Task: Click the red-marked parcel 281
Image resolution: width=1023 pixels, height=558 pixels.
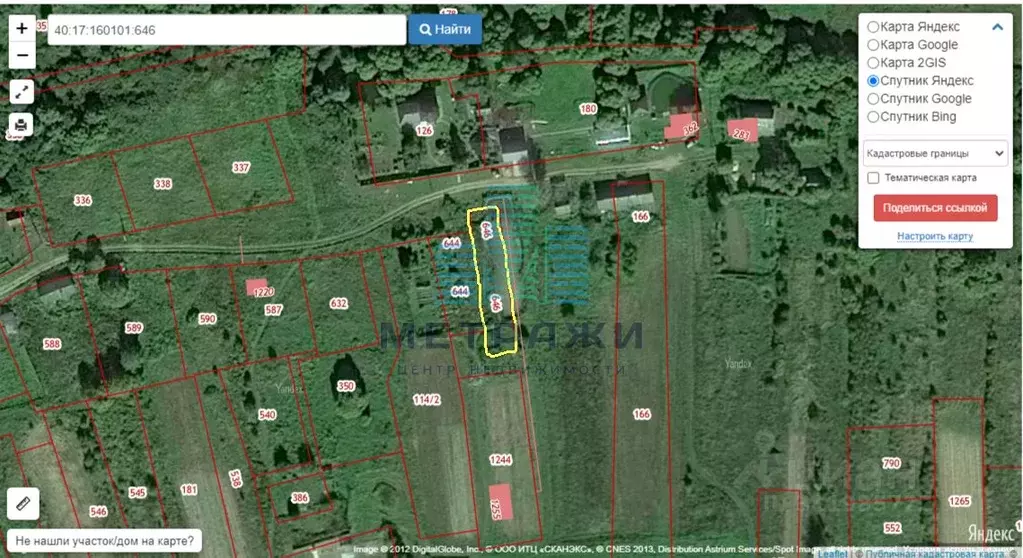Action: click(741, 133)
